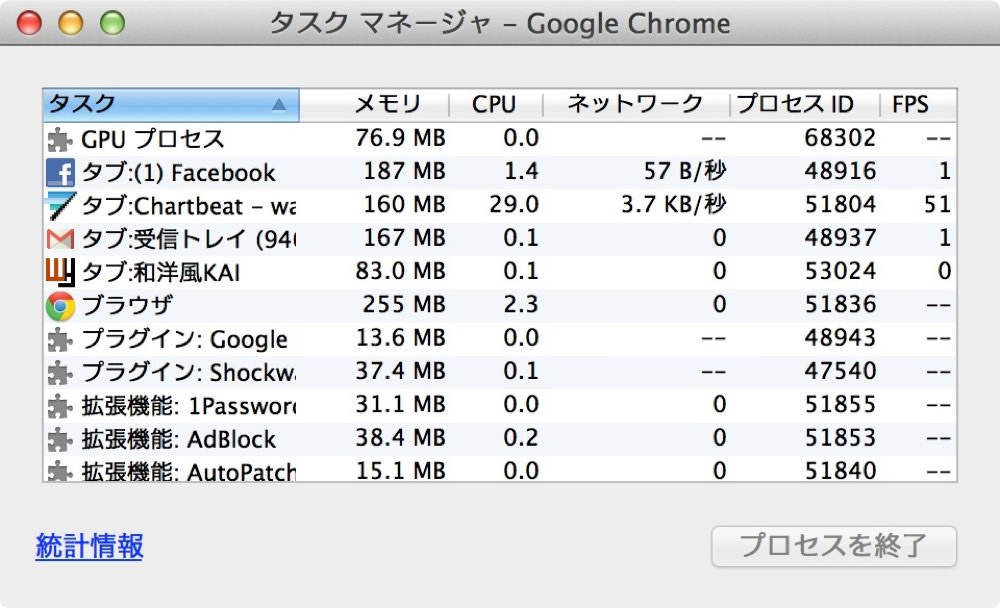This screenshot has width=1000, height=608.
Task: Select the タブ:Chartbeat row
Action: pyautogui.click(x=500, y=205)
